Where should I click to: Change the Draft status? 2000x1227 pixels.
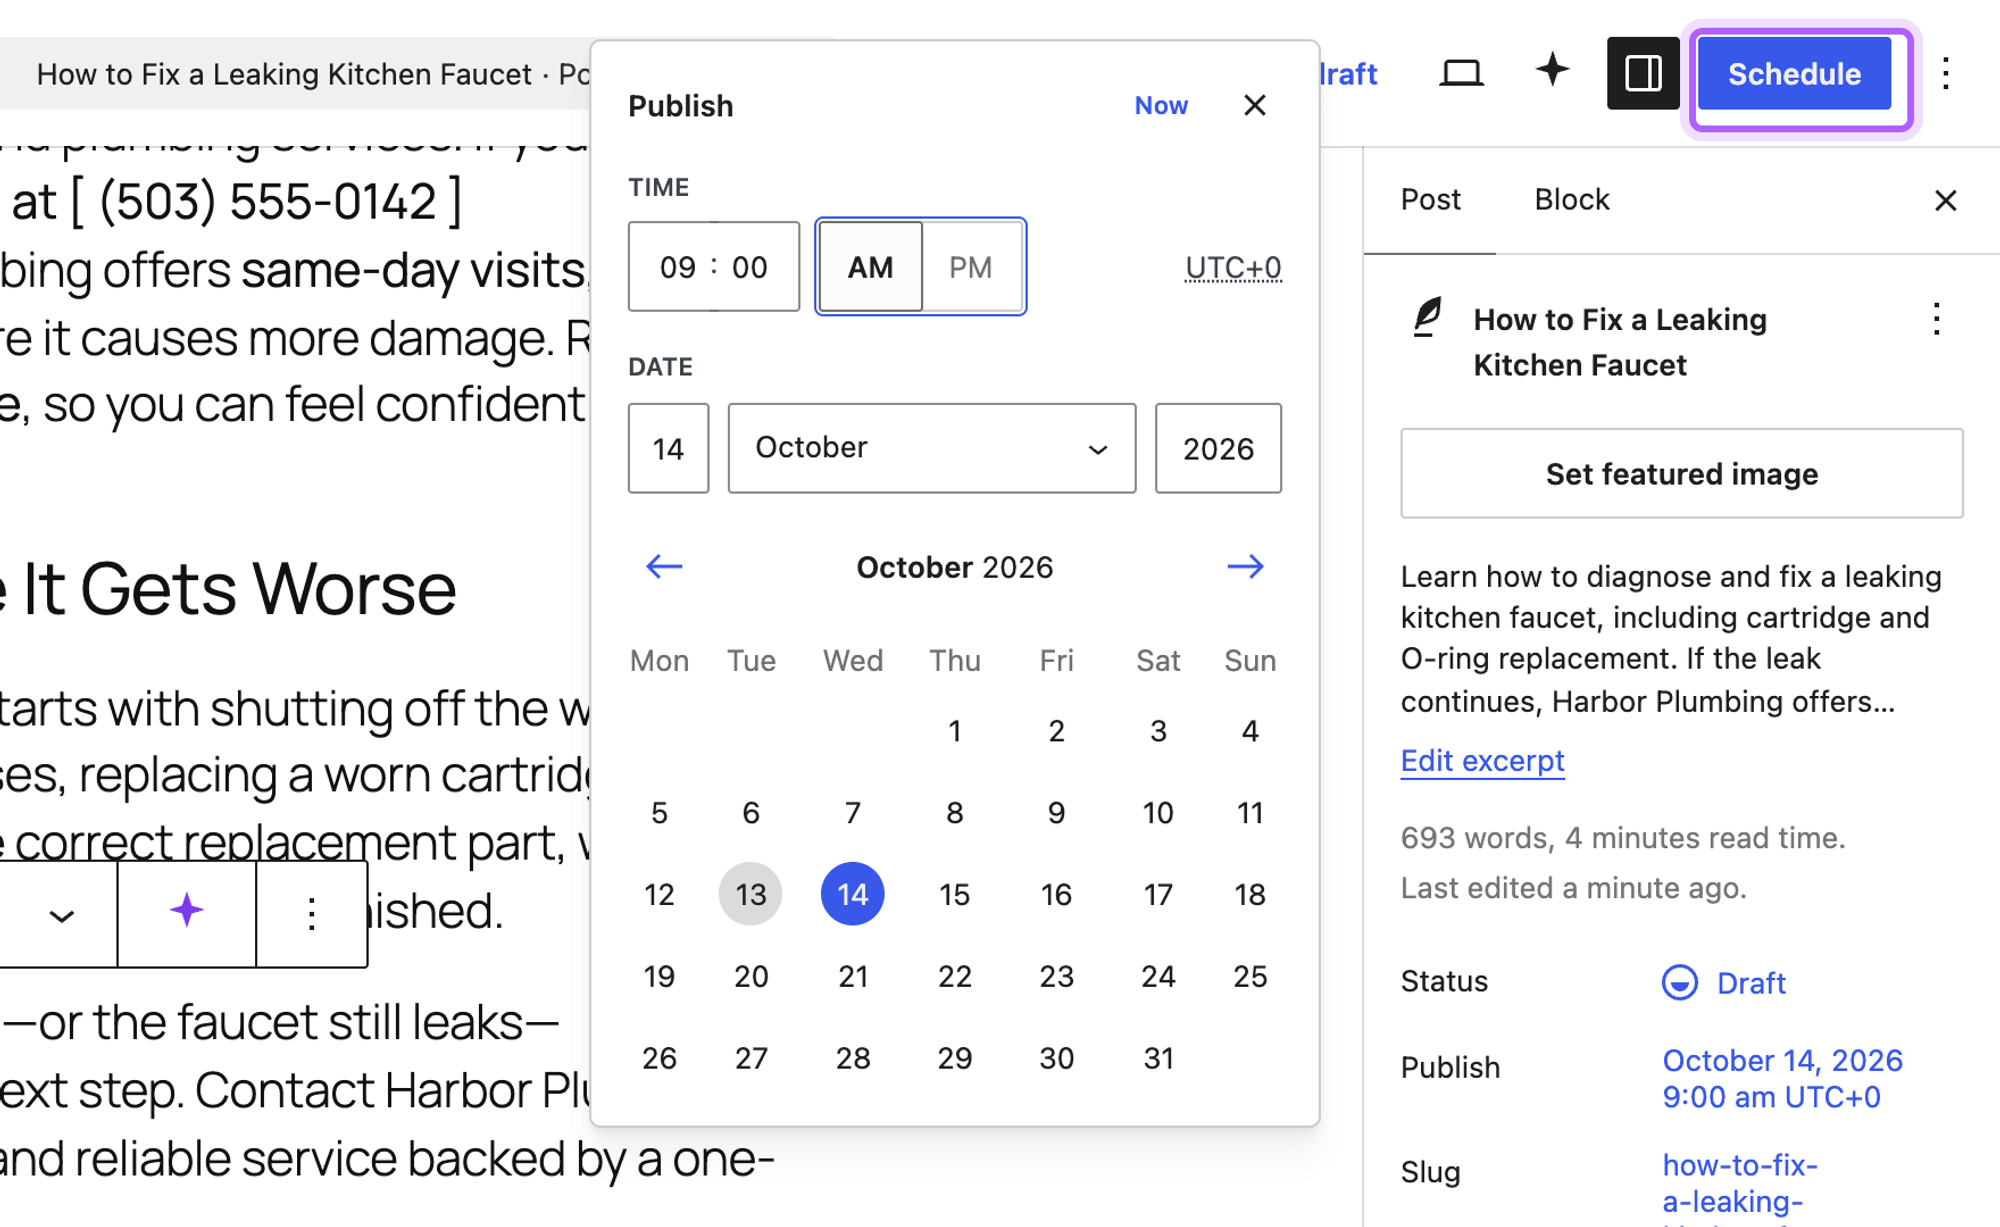pos(1725,983)
